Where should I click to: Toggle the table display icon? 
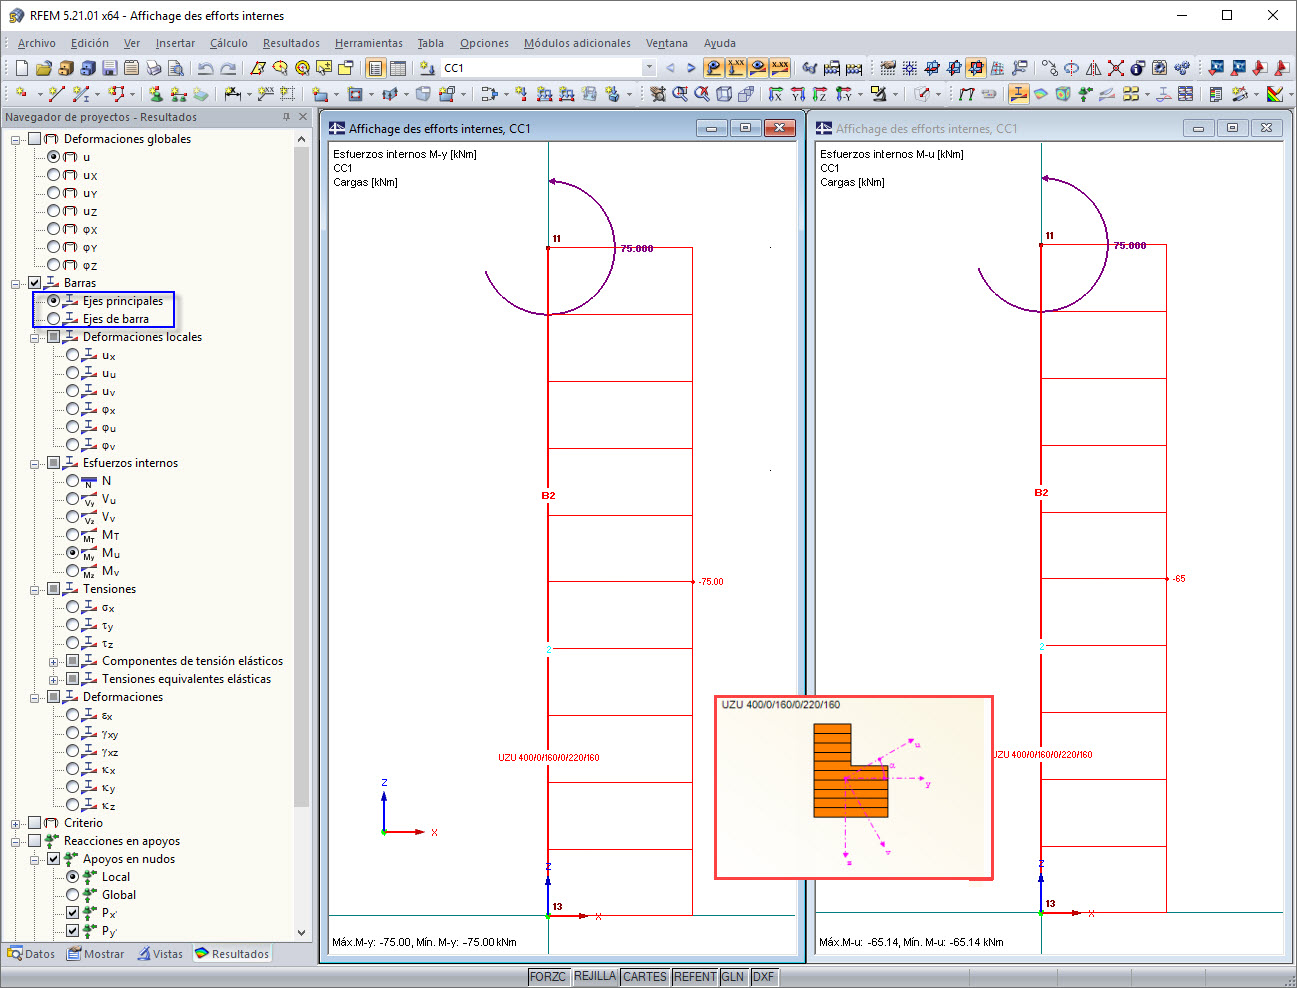coord(398,68)
